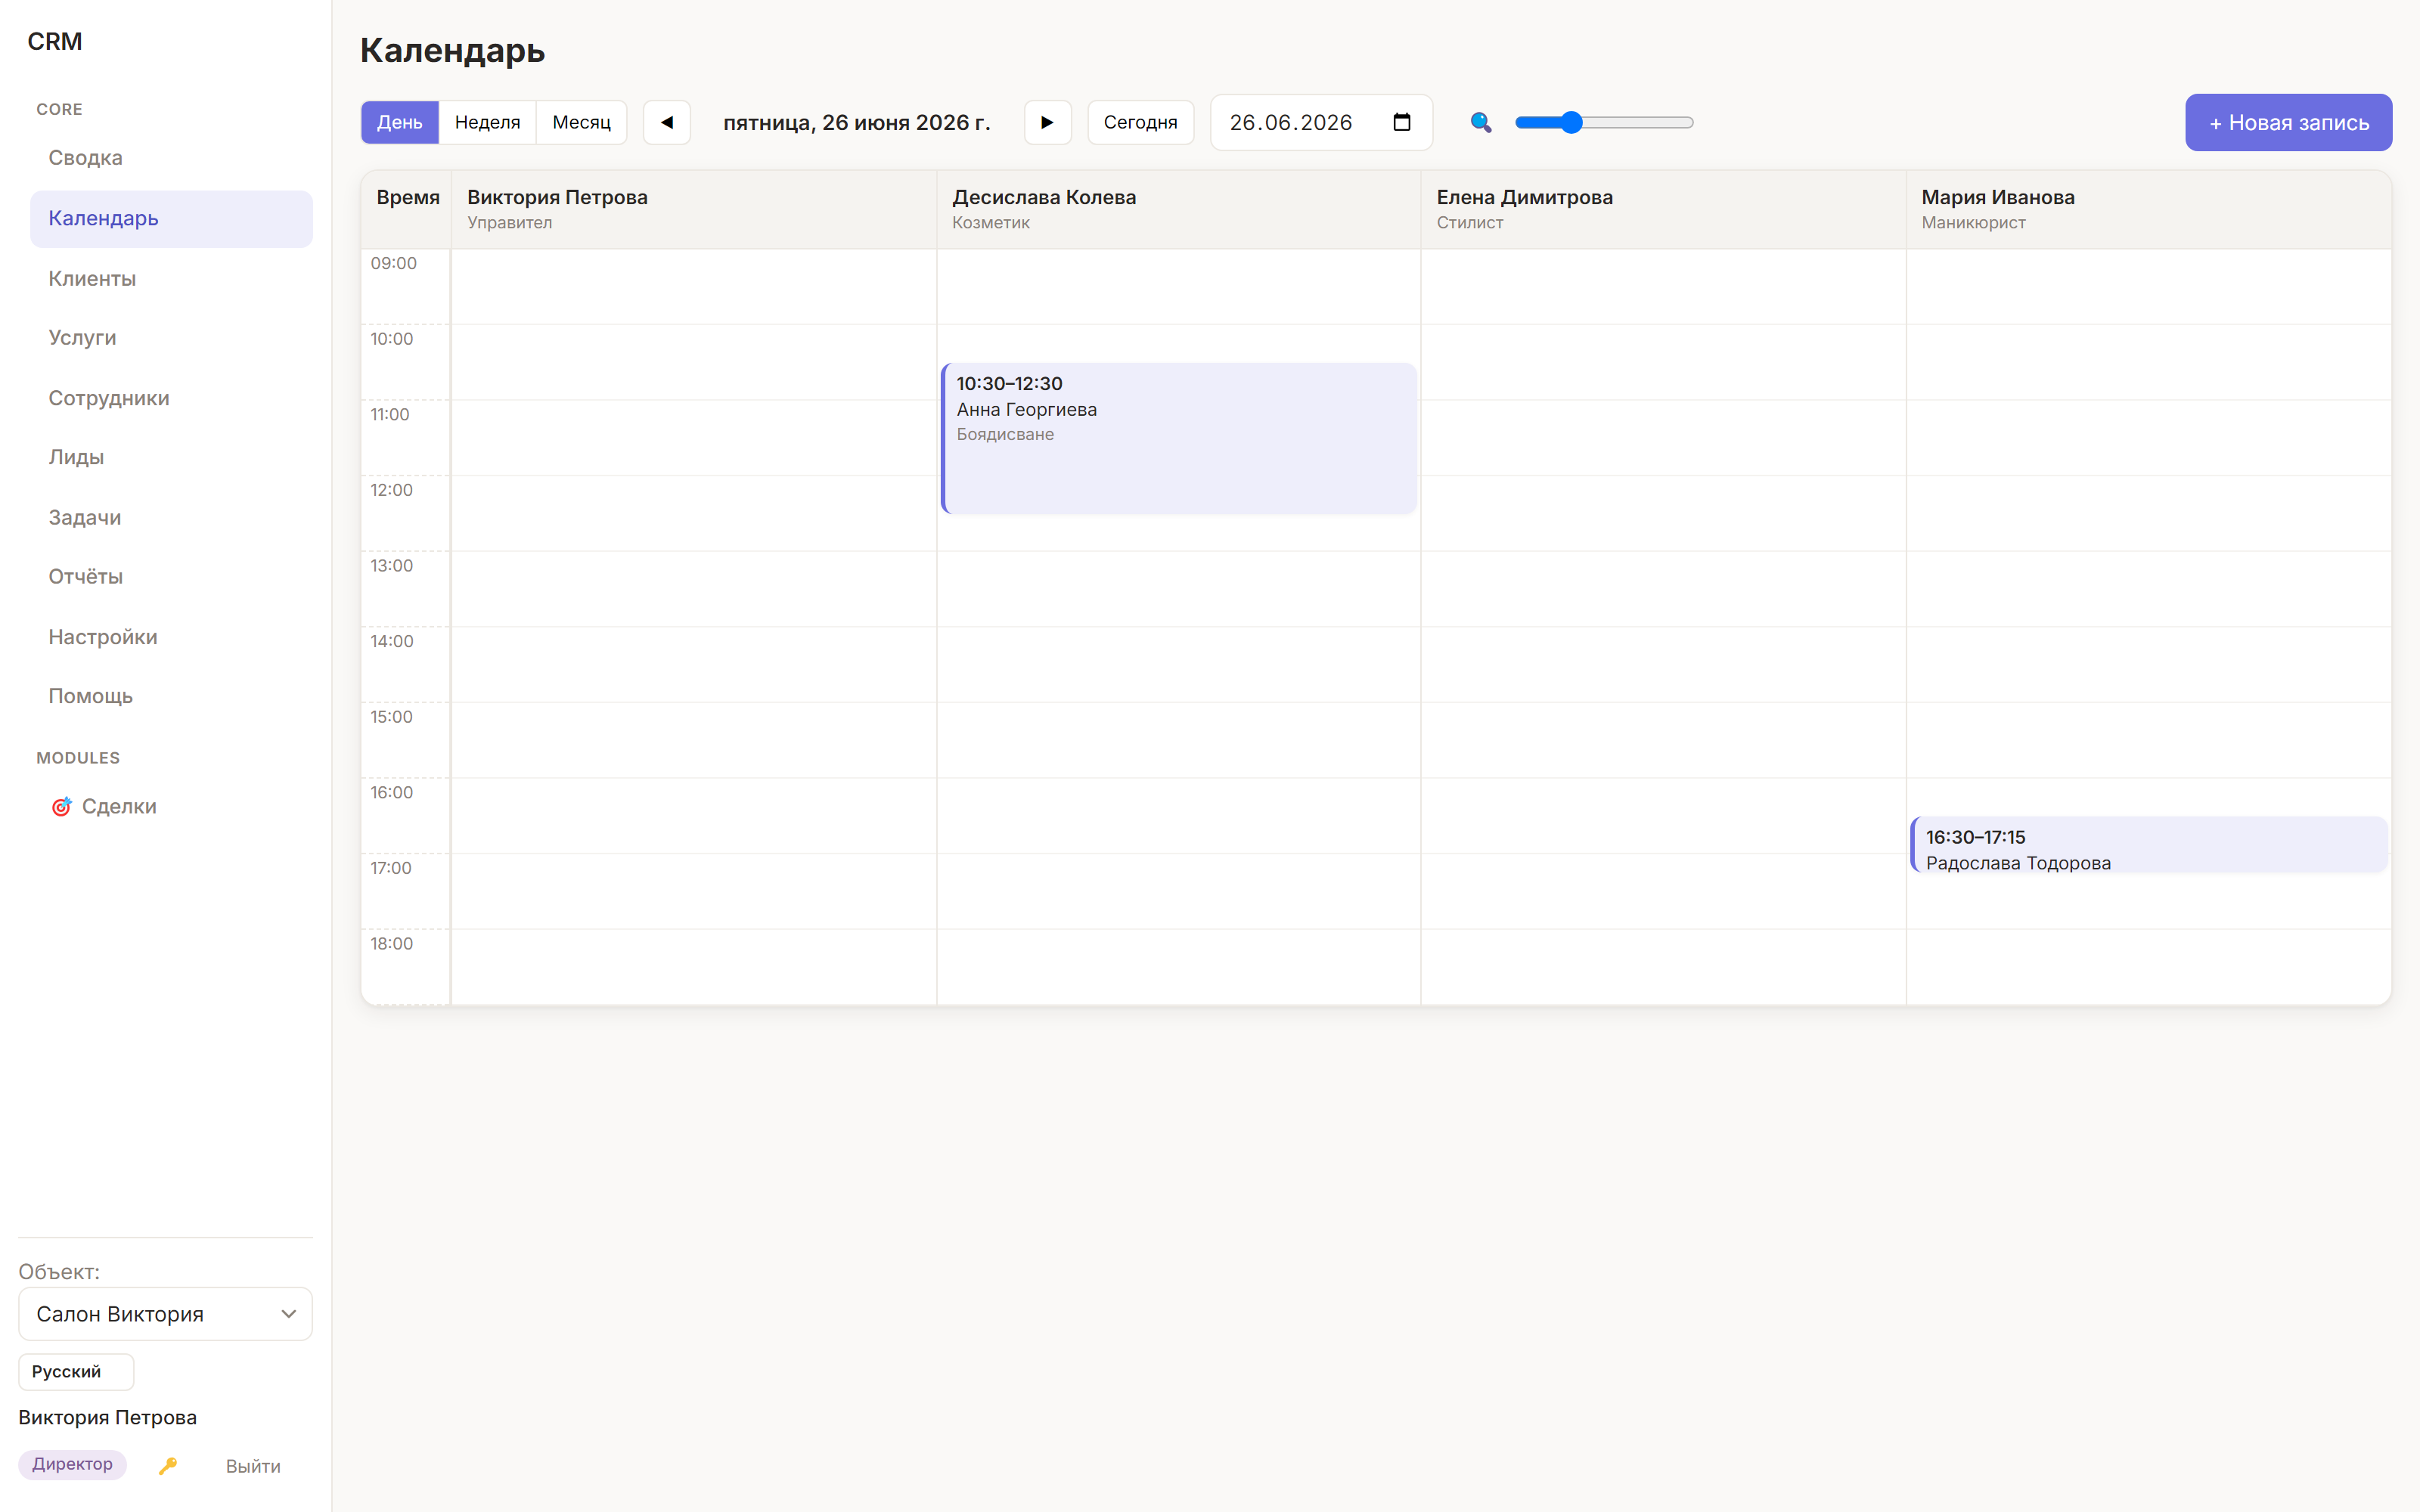This screenshot has width=2420, height=1512.
Task: Switch to Неделя view
Action: click(x=487, y=122)
